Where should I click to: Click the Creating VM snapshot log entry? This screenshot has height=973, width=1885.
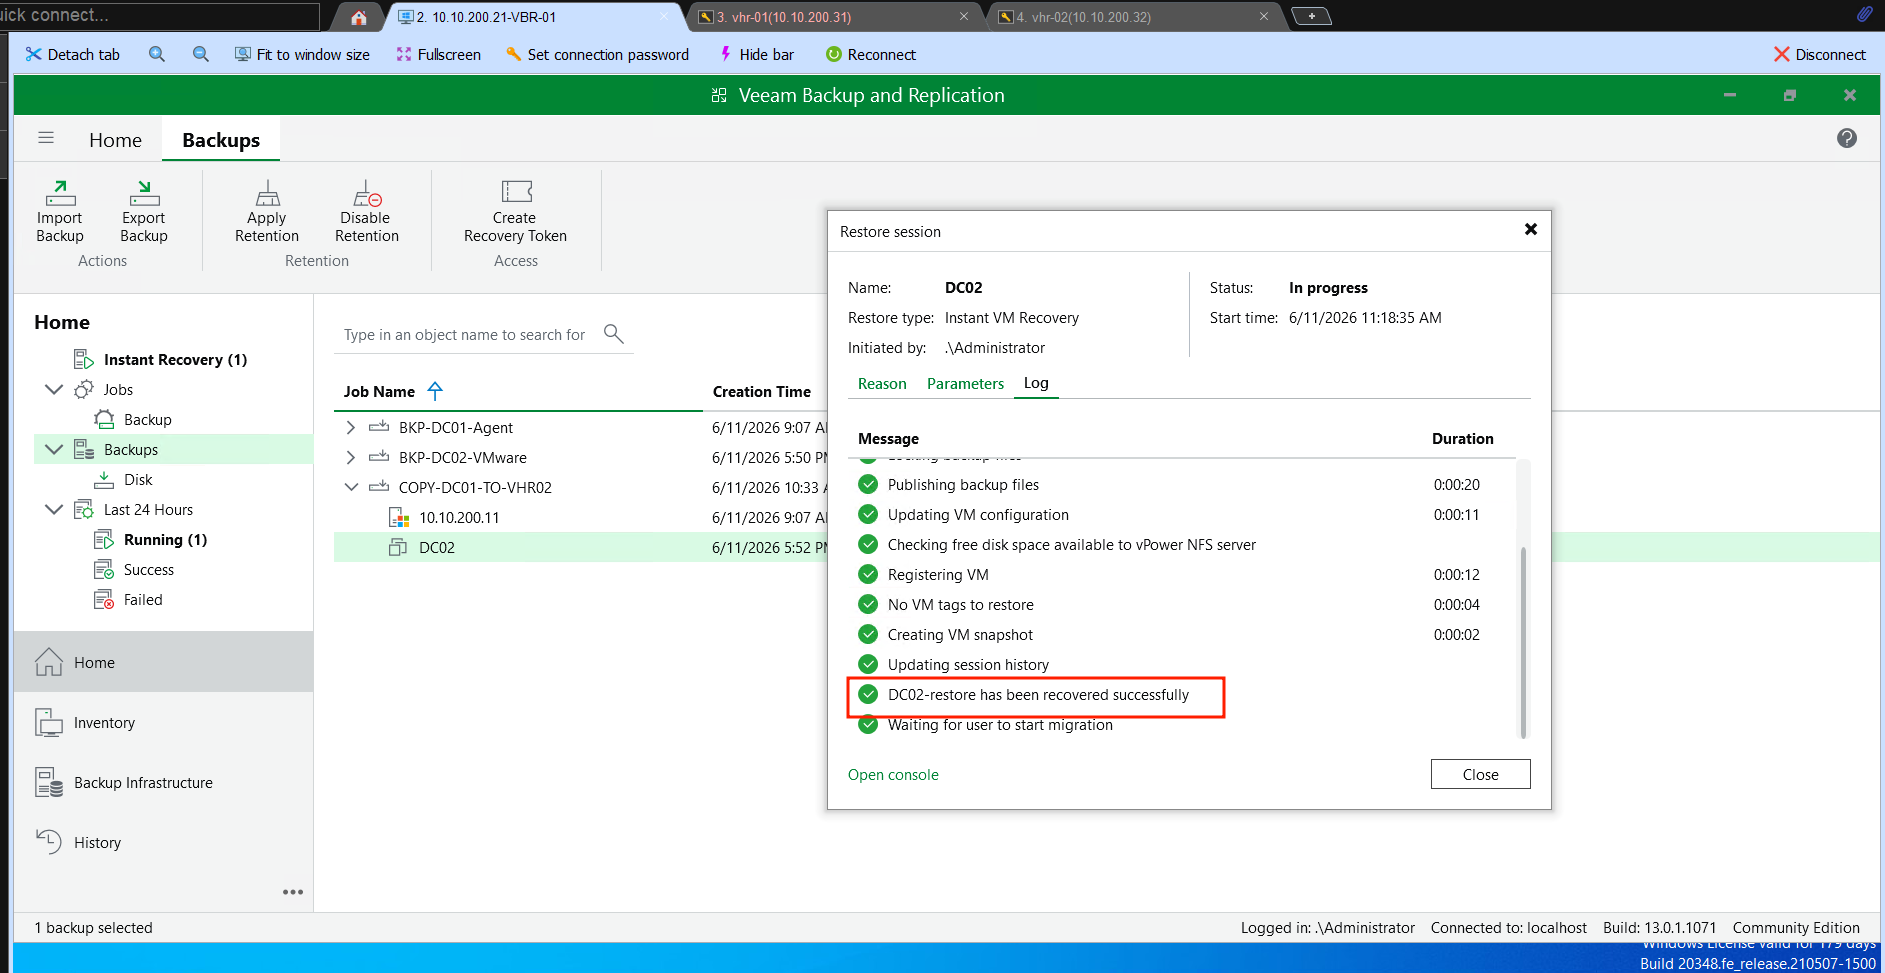coord(960,635)
